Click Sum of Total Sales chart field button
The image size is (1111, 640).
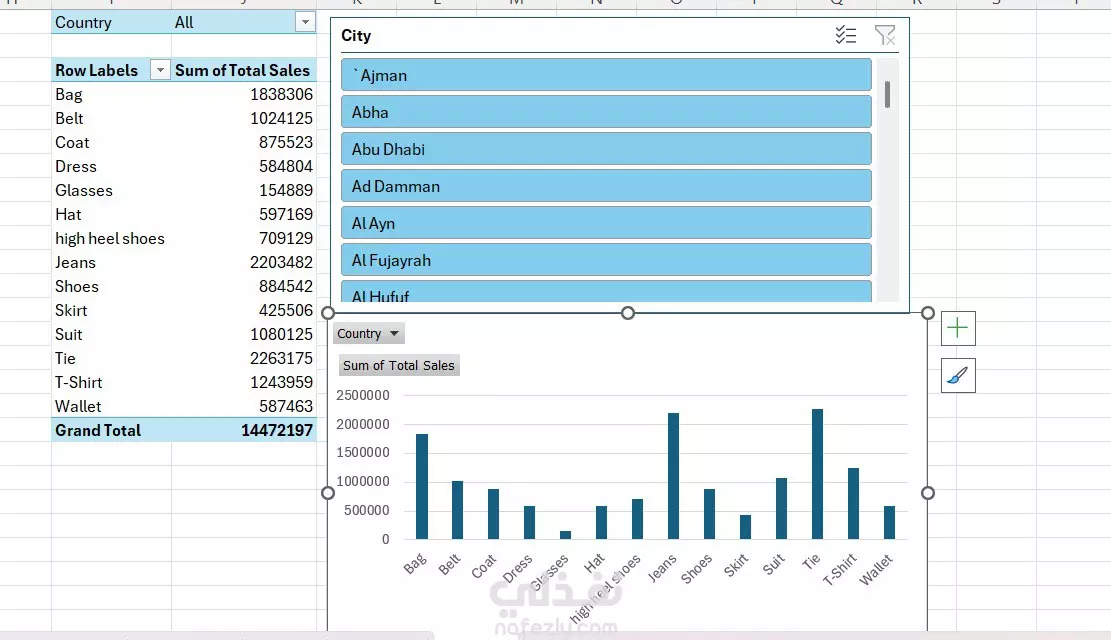pos(399,365)
